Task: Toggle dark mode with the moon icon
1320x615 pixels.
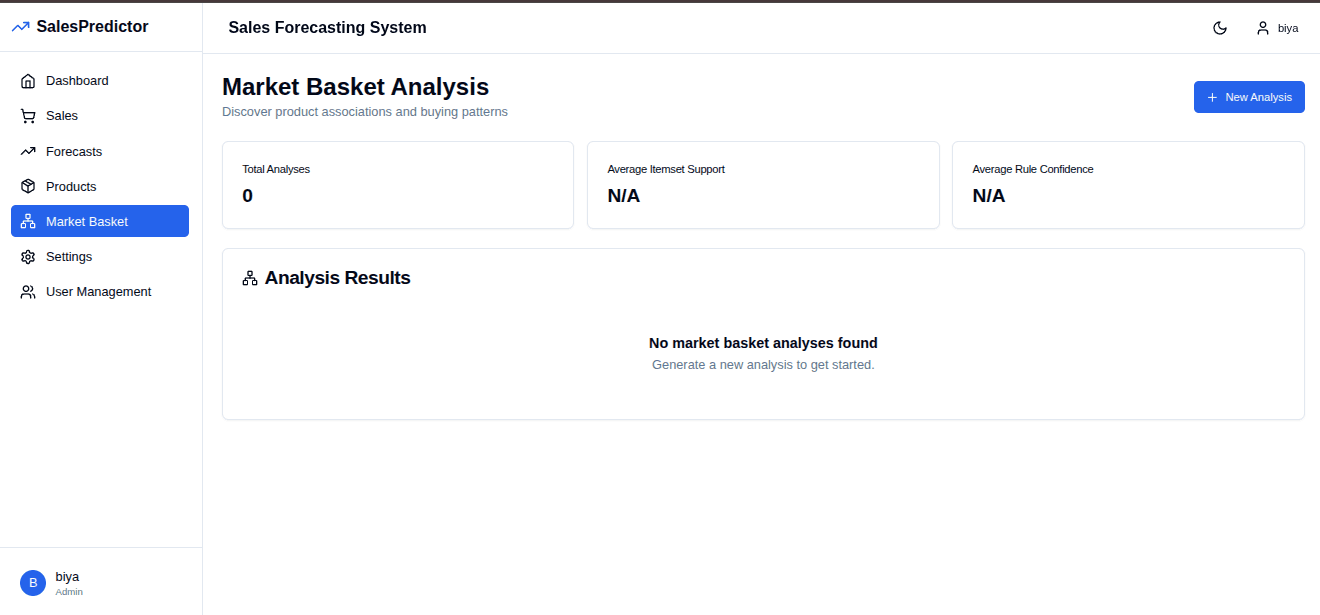Action: pyautogui.click(x=1220, y=28)
